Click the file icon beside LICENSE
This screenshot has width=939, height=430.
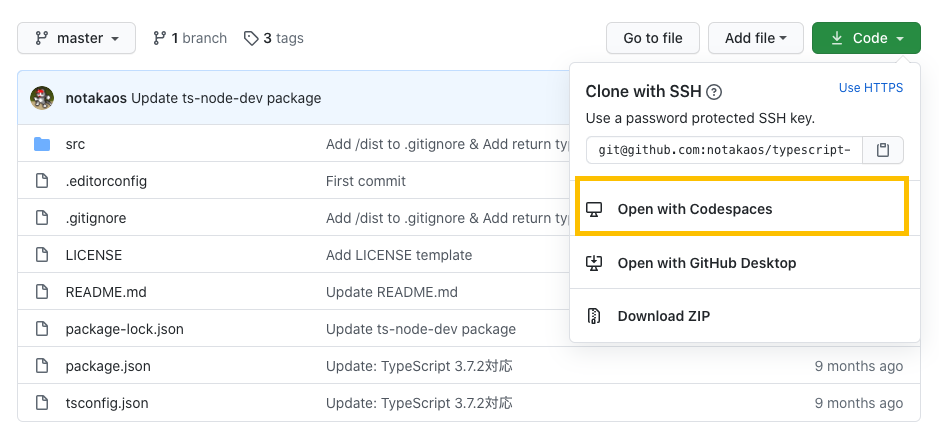pos(42,255)
